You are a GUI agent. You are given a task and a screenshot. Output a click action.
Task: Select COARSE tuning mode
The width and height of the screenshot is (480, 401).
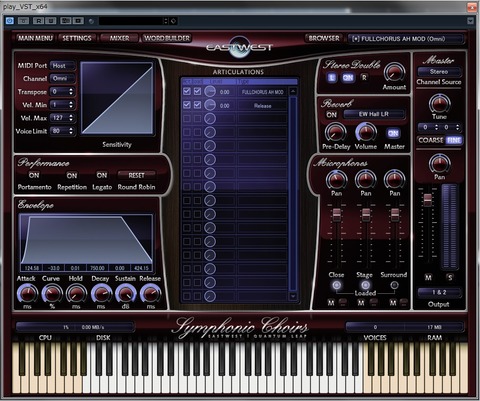(431, 140)
